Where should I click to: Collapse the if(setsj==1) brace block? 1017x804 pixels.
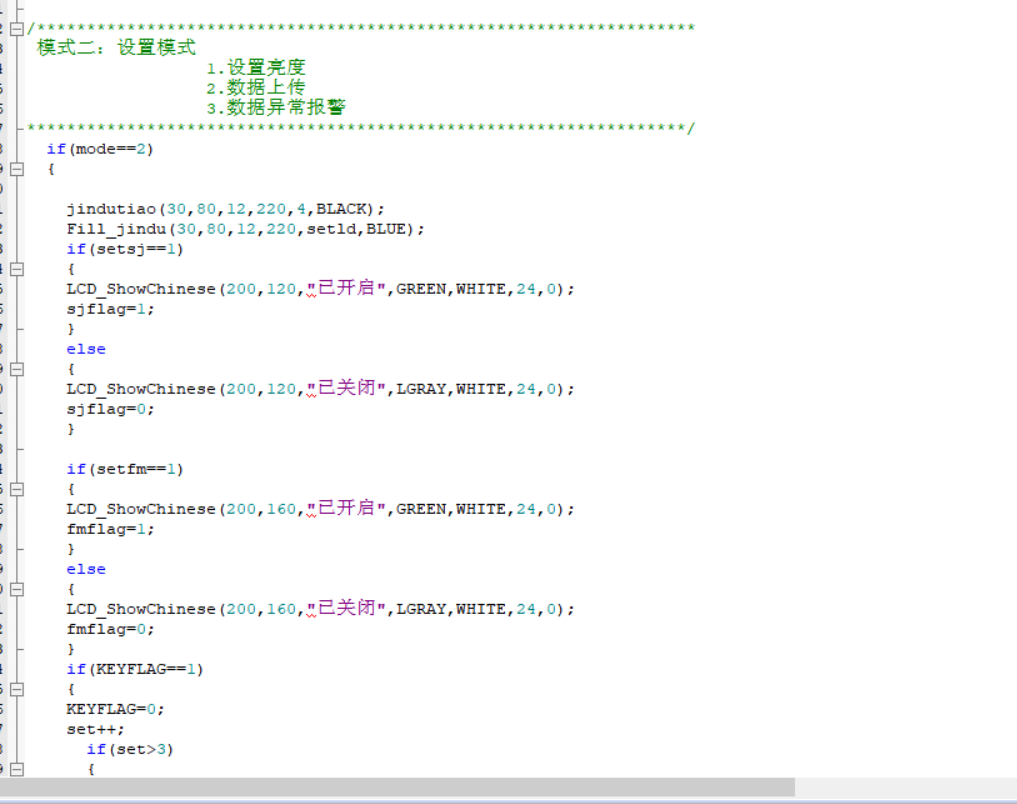16,269
